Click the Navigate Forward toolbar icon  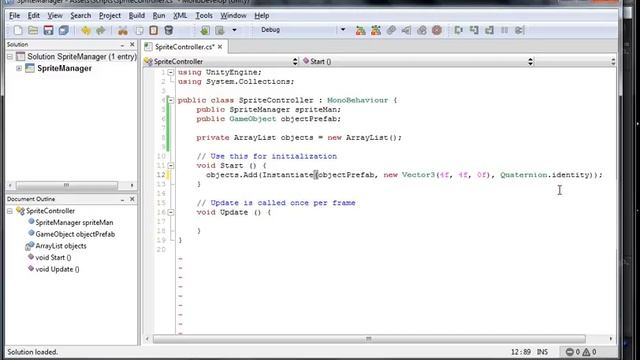[x=220, y=30]
